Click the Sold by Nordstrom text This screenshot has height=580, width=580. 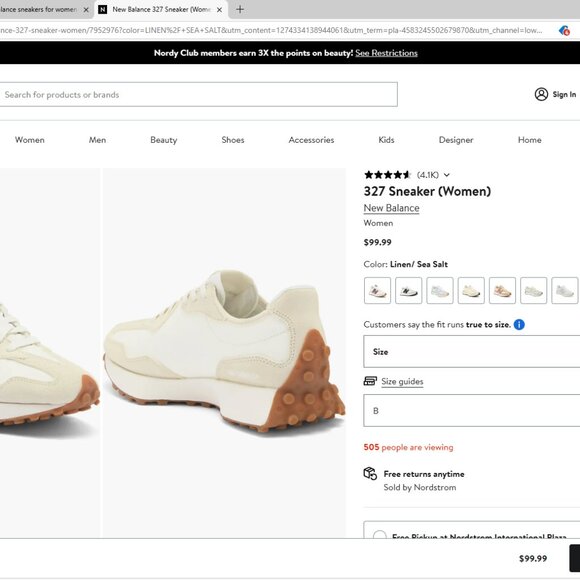click(420, 488)
